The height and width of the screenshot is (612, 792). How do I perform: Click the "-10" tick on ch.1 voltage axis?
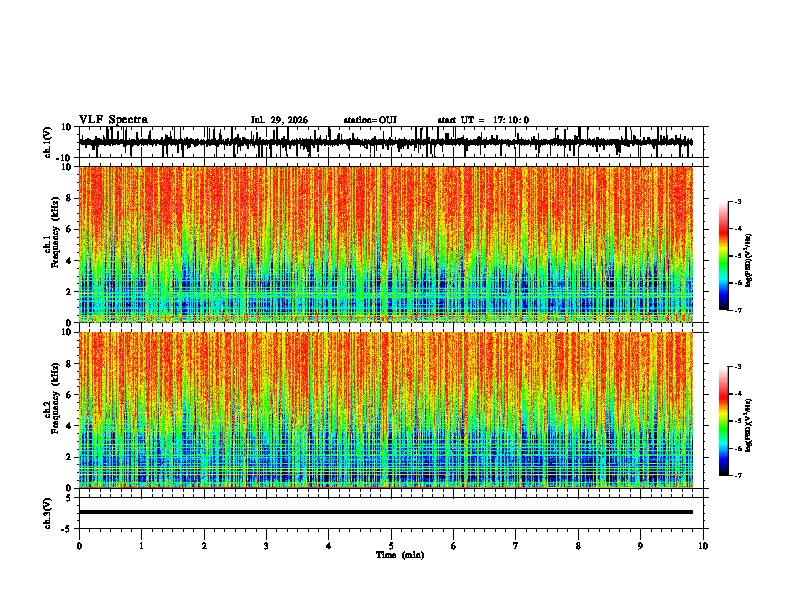(x=65, y=158)
